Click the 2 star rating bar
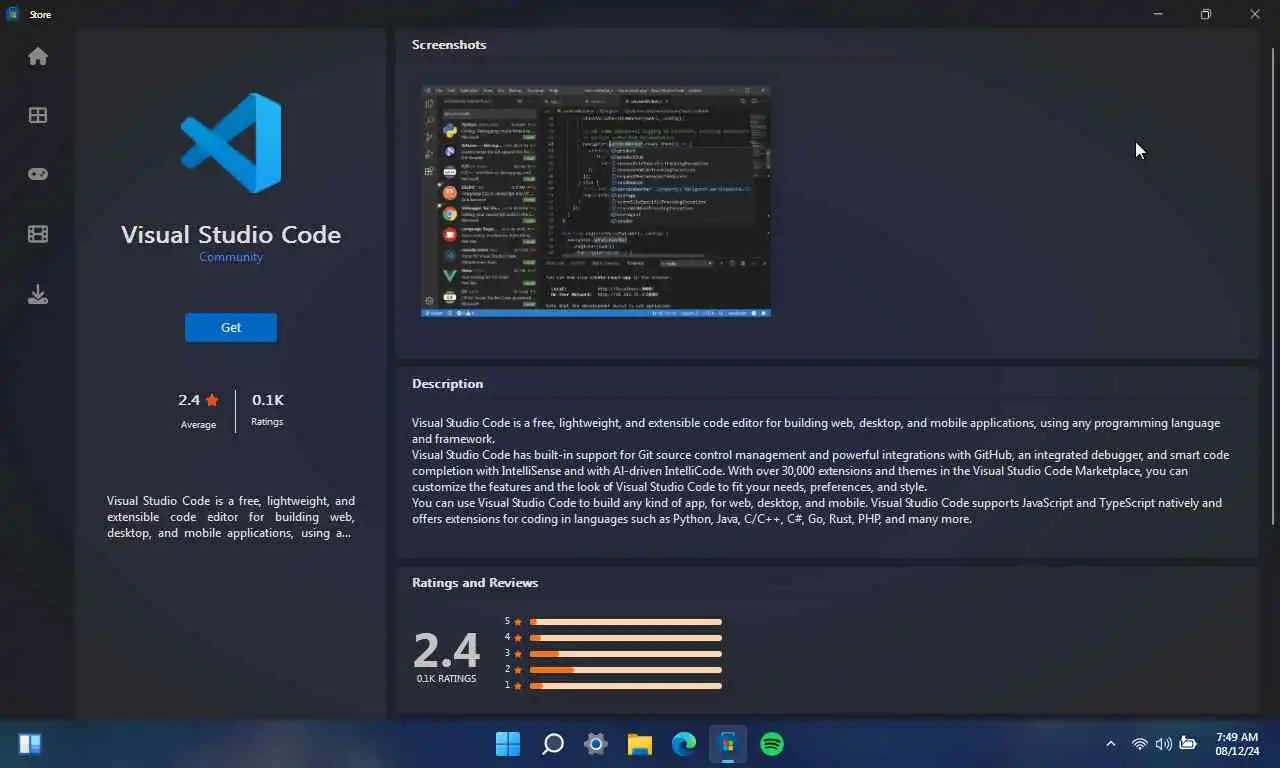1280x768 pixels. pyautogui.click(x=625, y=670)
